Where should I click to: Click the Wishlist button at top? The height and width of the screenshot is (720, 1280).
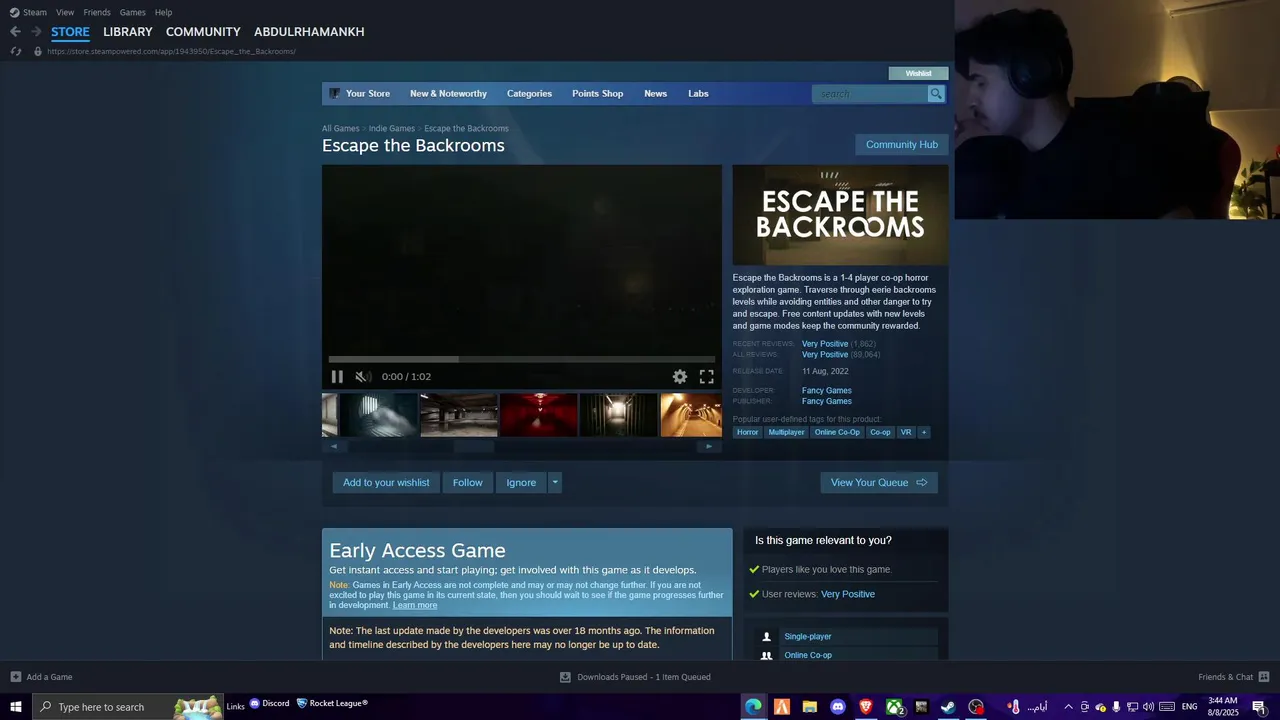click(x=918, y=73)
